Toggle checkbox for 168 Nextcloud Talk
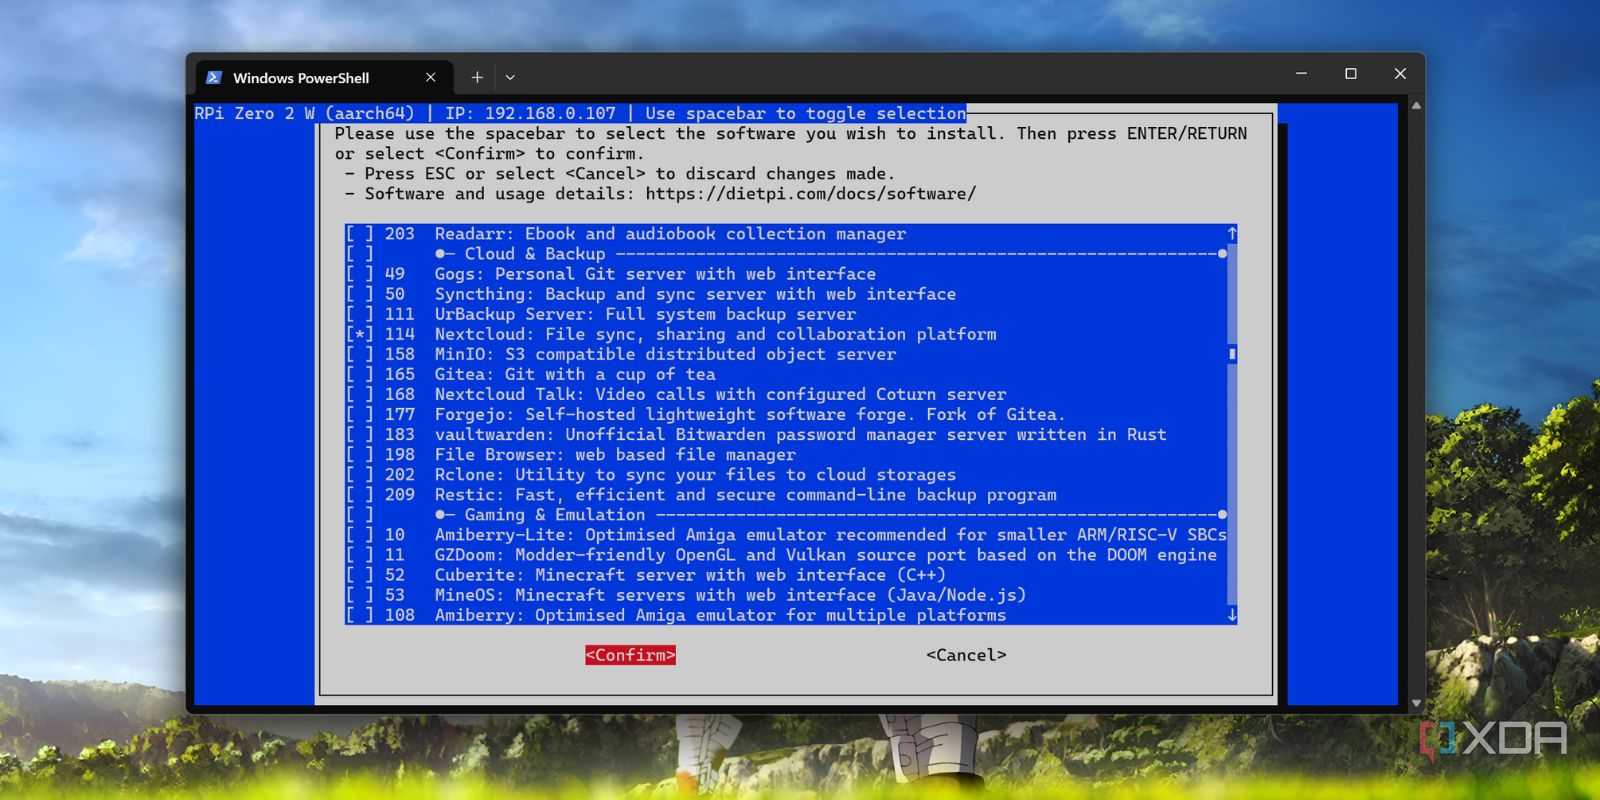1600x800 pixels. coord(360,394)
